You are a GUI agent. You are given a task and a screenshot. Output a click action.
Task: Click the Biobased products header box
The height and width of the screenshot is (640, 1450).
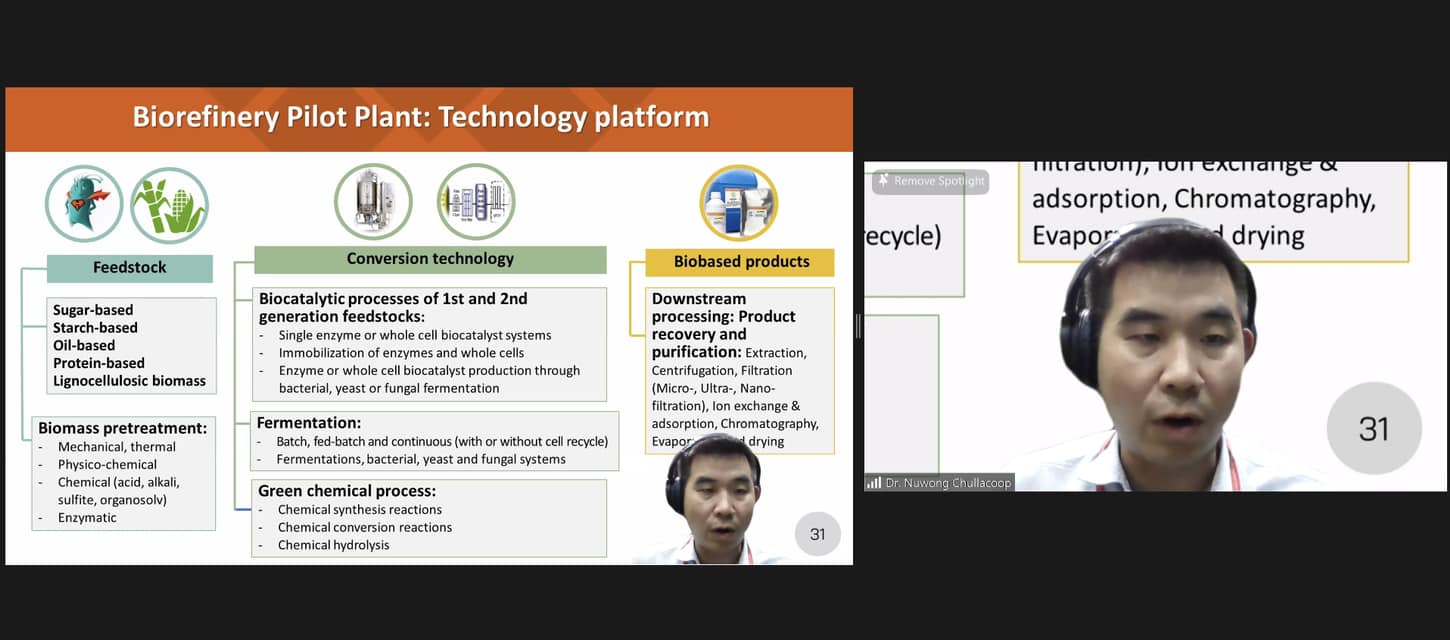pos(741,262)
